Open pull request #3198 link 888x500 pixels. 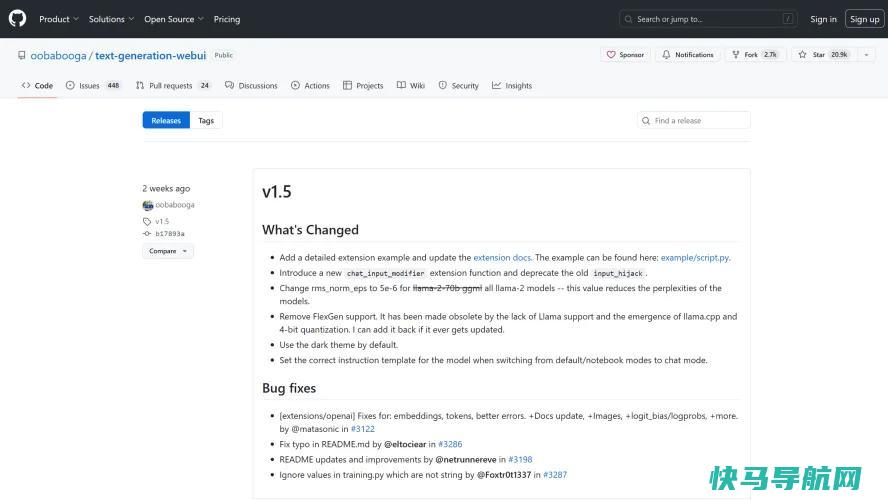pyautogui.click(x=520, y=459)
